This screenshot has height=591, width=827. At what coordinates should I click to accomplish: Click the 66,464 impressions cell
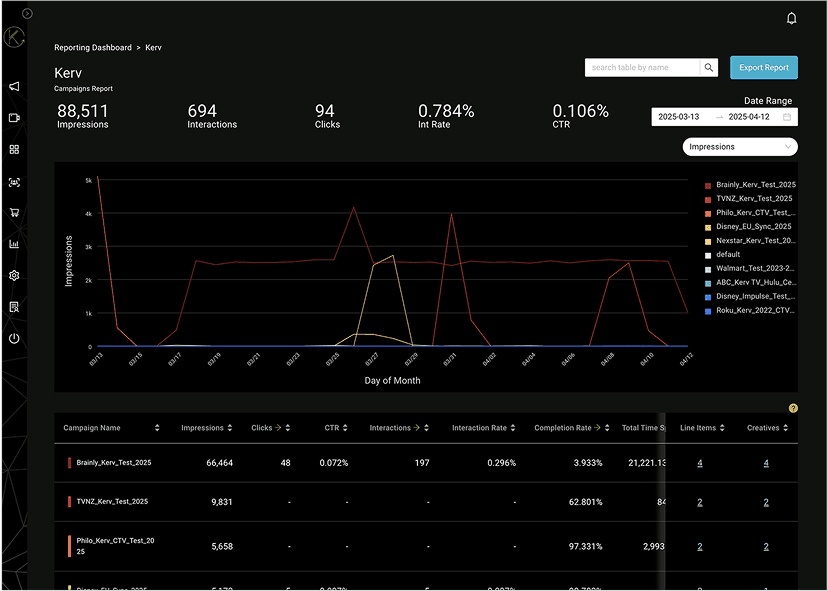click(x=219, y=463)
